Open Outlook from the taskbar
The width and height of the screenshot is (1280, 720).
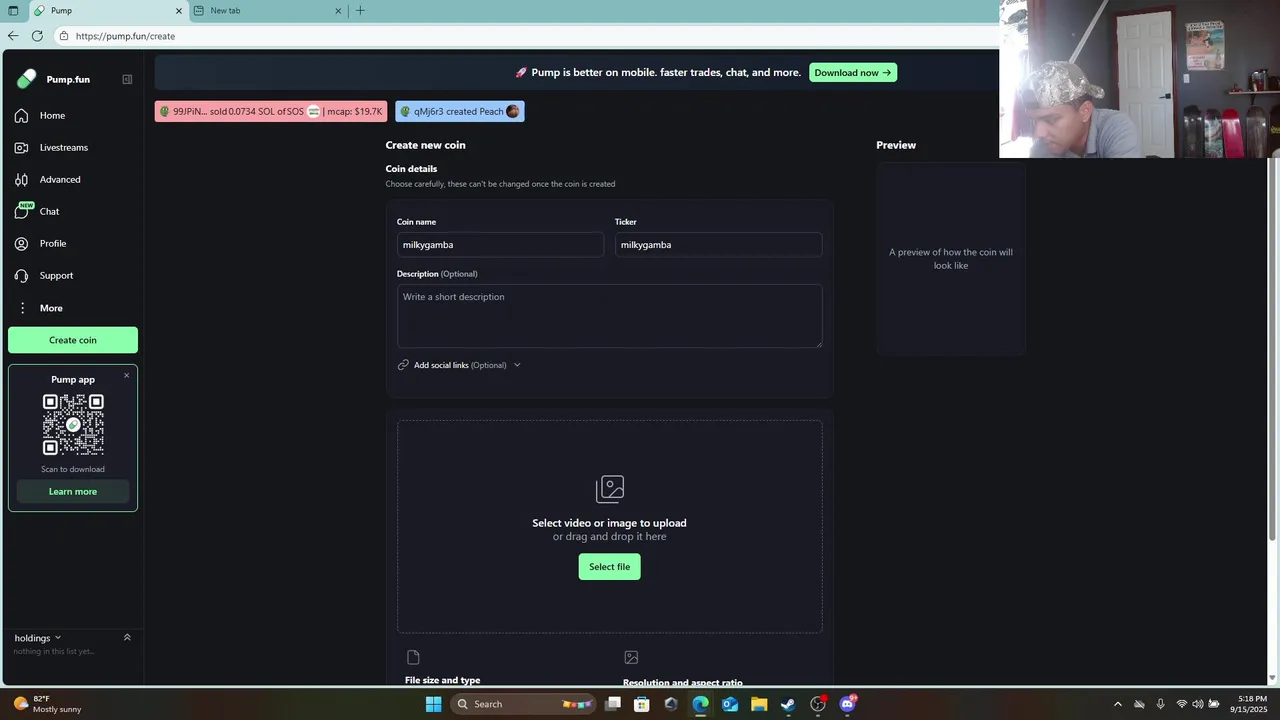pyautogui.click(x=730, y=704)
